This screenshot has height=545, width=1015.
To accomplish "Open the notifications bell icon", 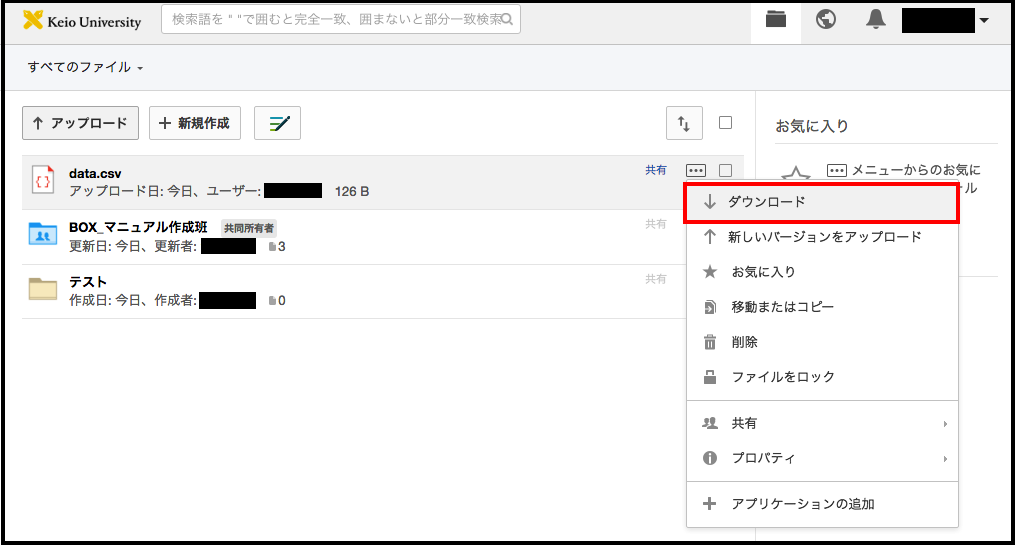I will coord(876,20).
